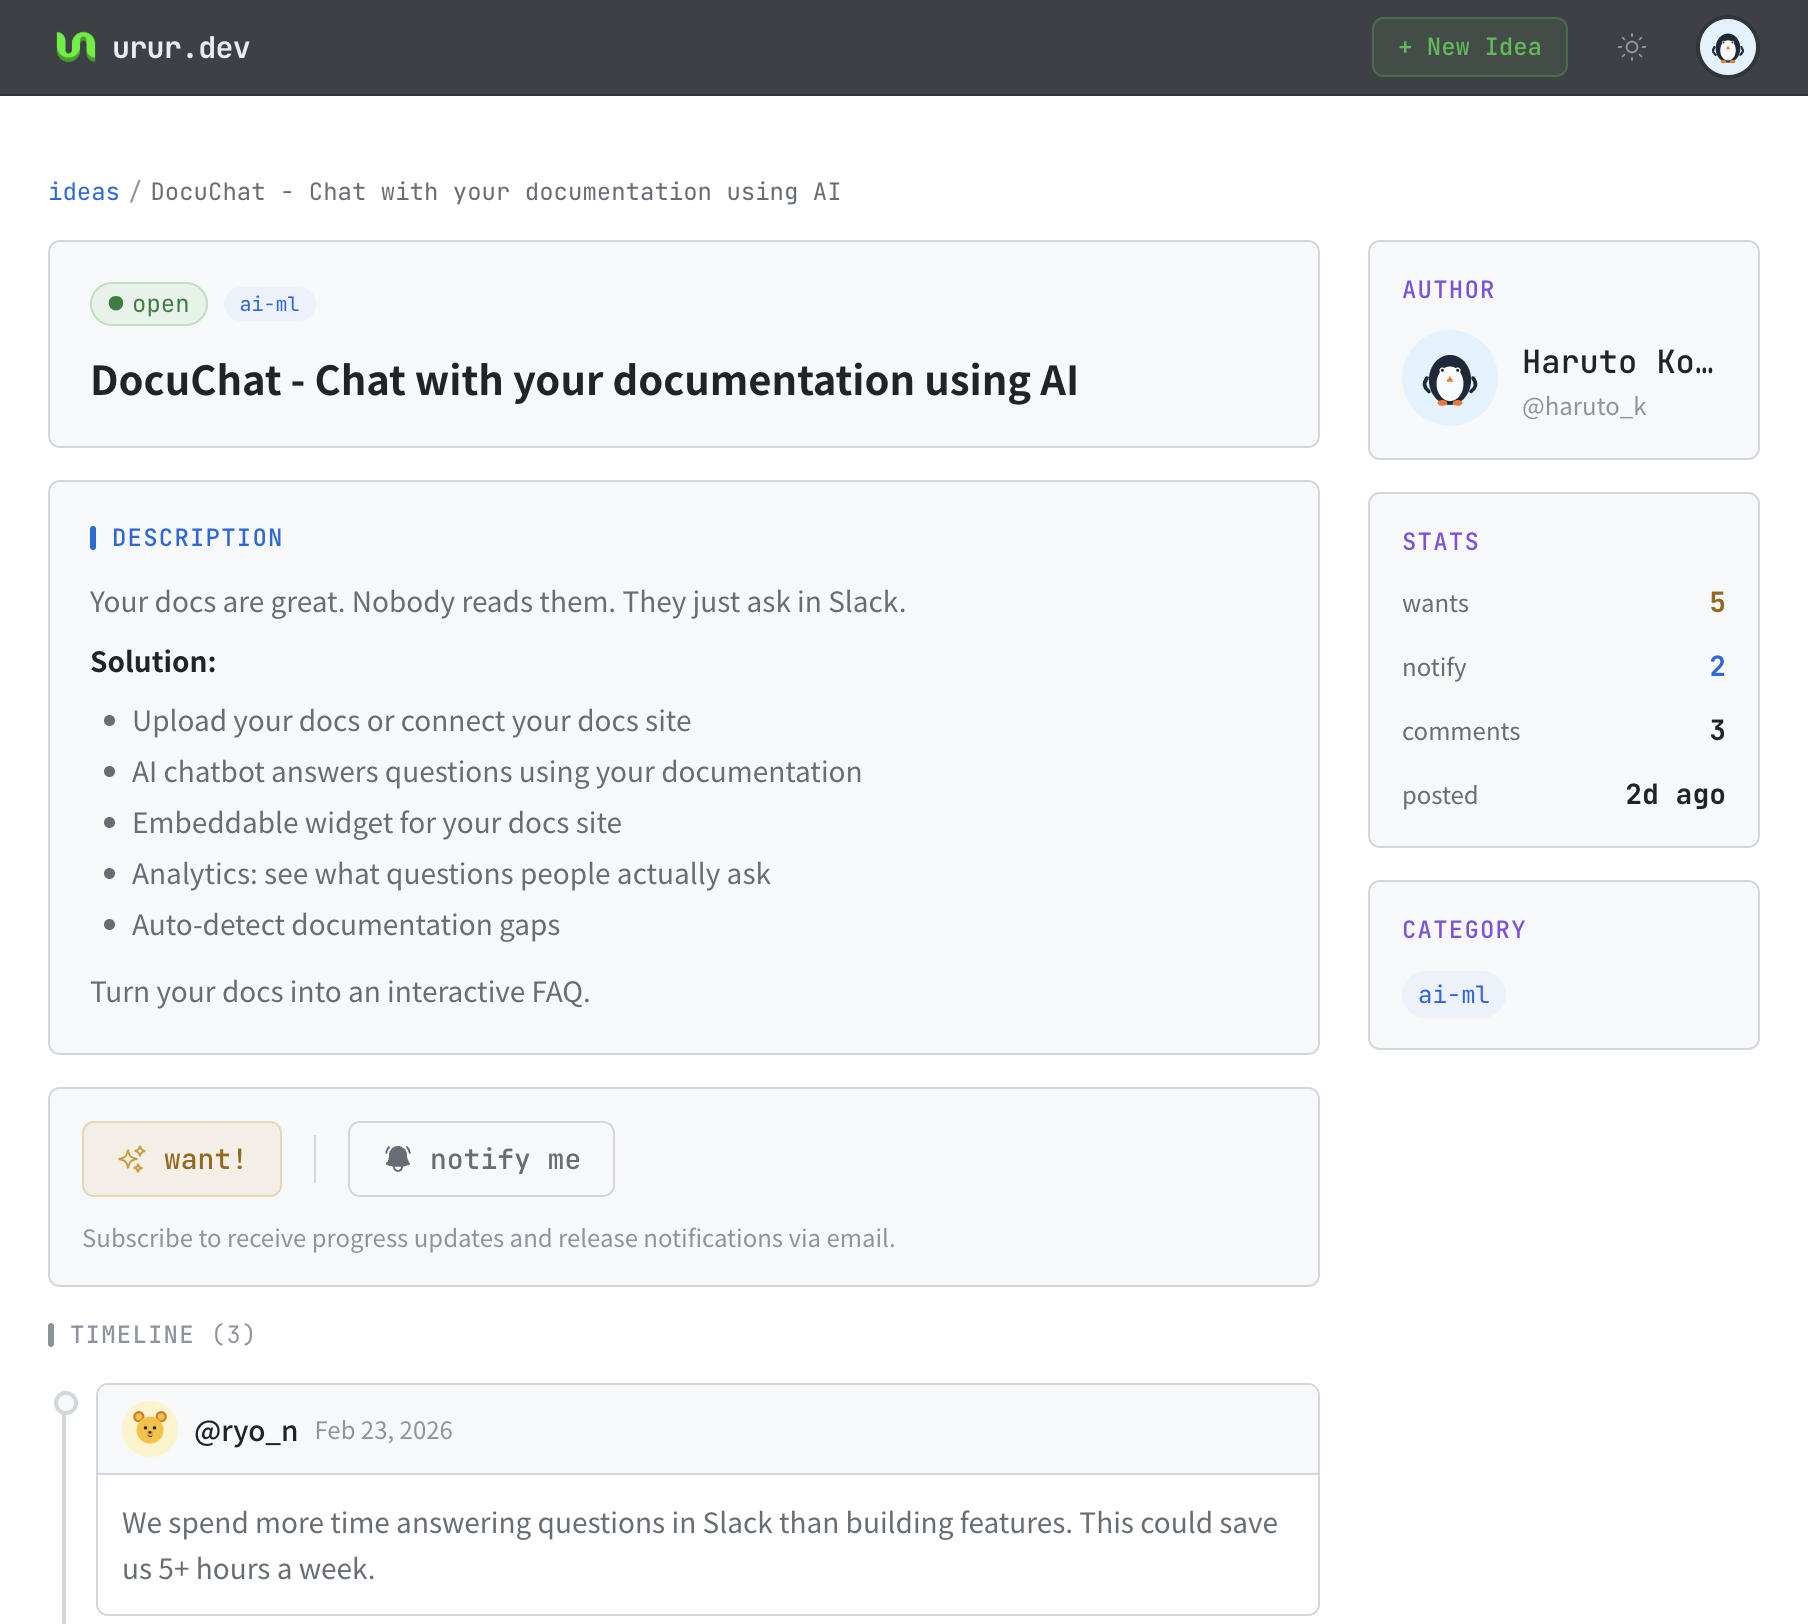
Task: Open the ideas breadcrumb link
Action: tap(83, 191)
